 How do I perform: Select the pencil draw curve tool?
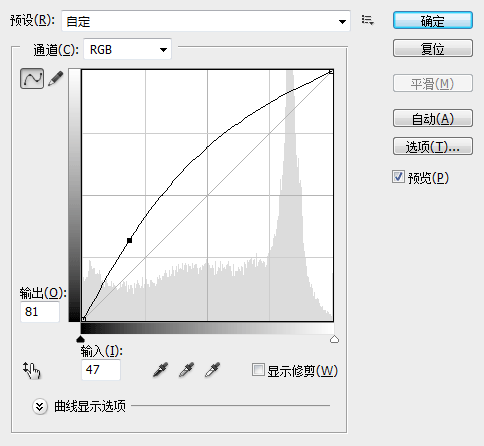point(56,79)
